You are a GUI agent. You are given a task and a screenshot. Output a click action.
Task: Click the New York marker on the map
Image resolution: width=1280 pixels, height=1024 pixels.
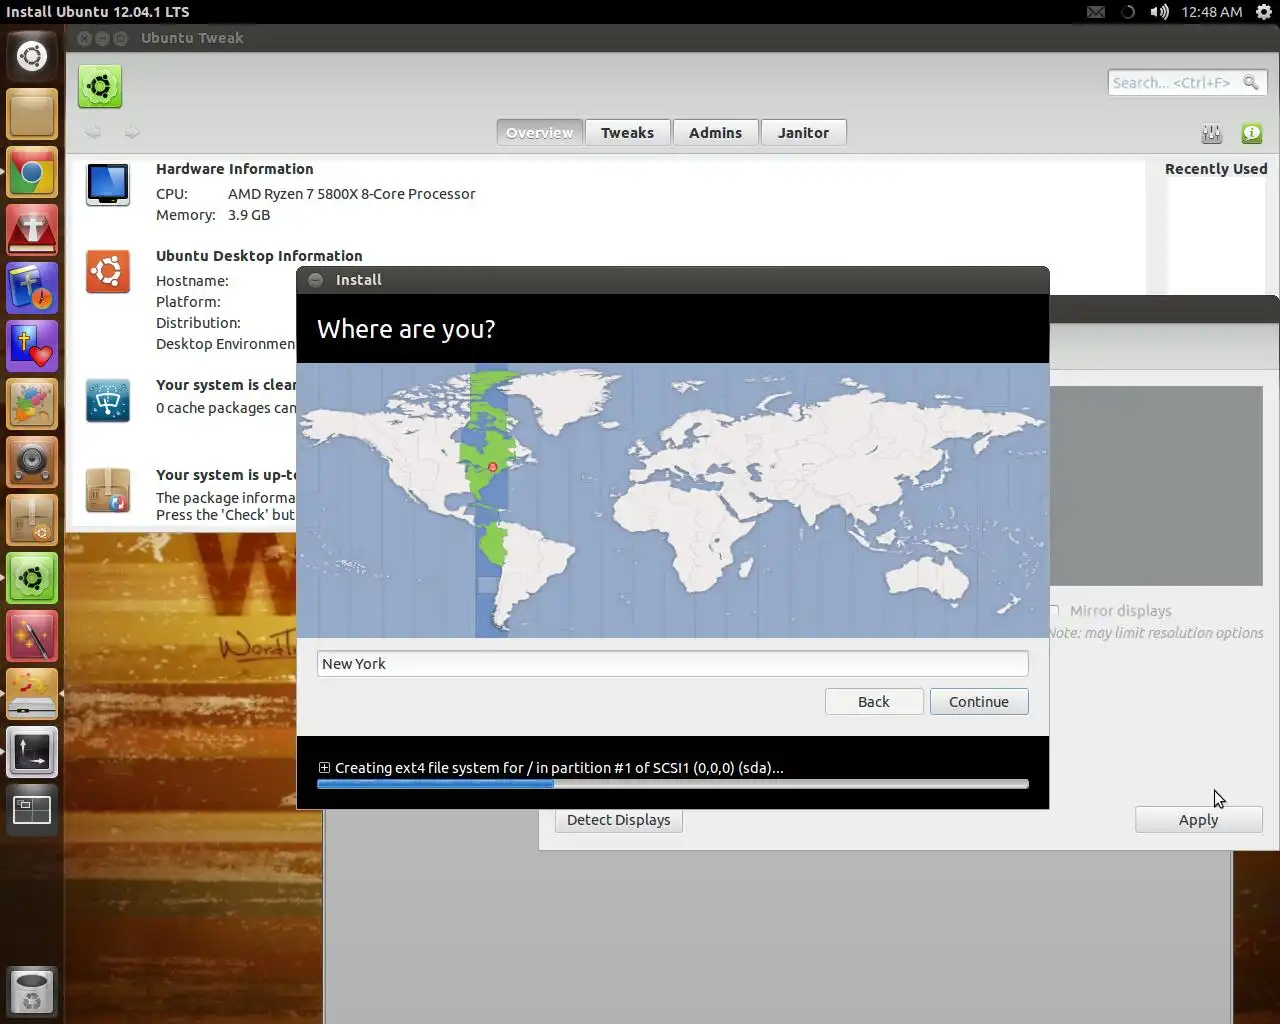tap(492, 467)
